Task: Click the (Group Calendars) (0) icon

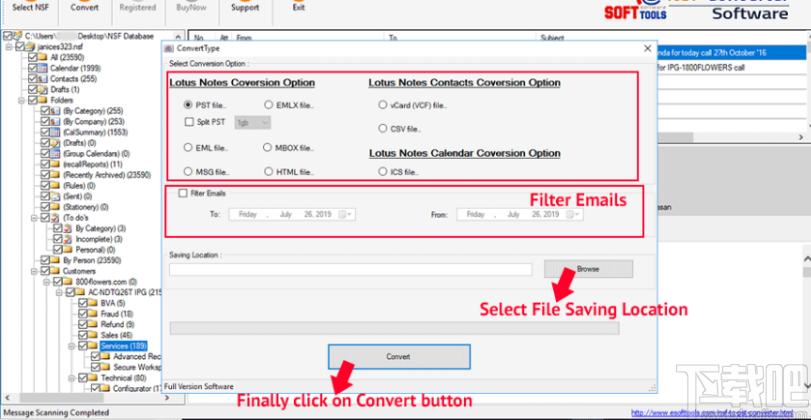Action: 56,154
